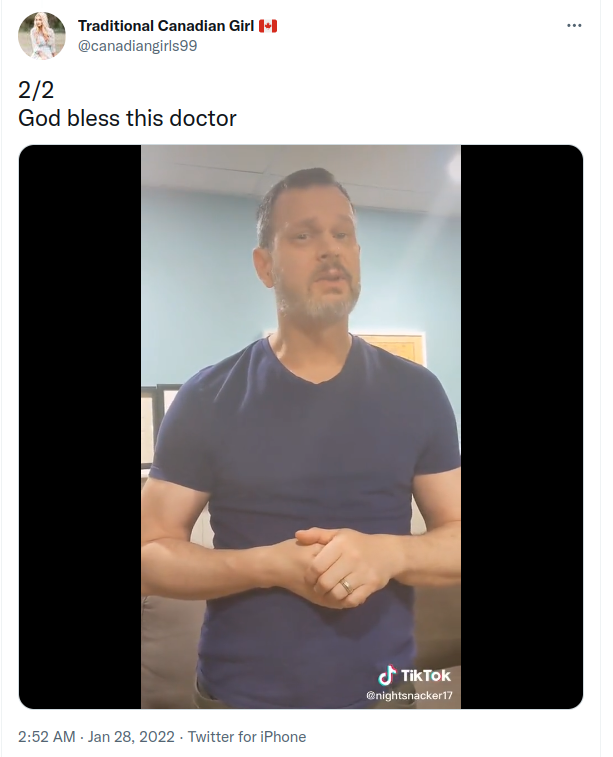This screenshot has height=757, width=613.
Task: Click the right black letterbox of video
Action: (x=522, y=427)
